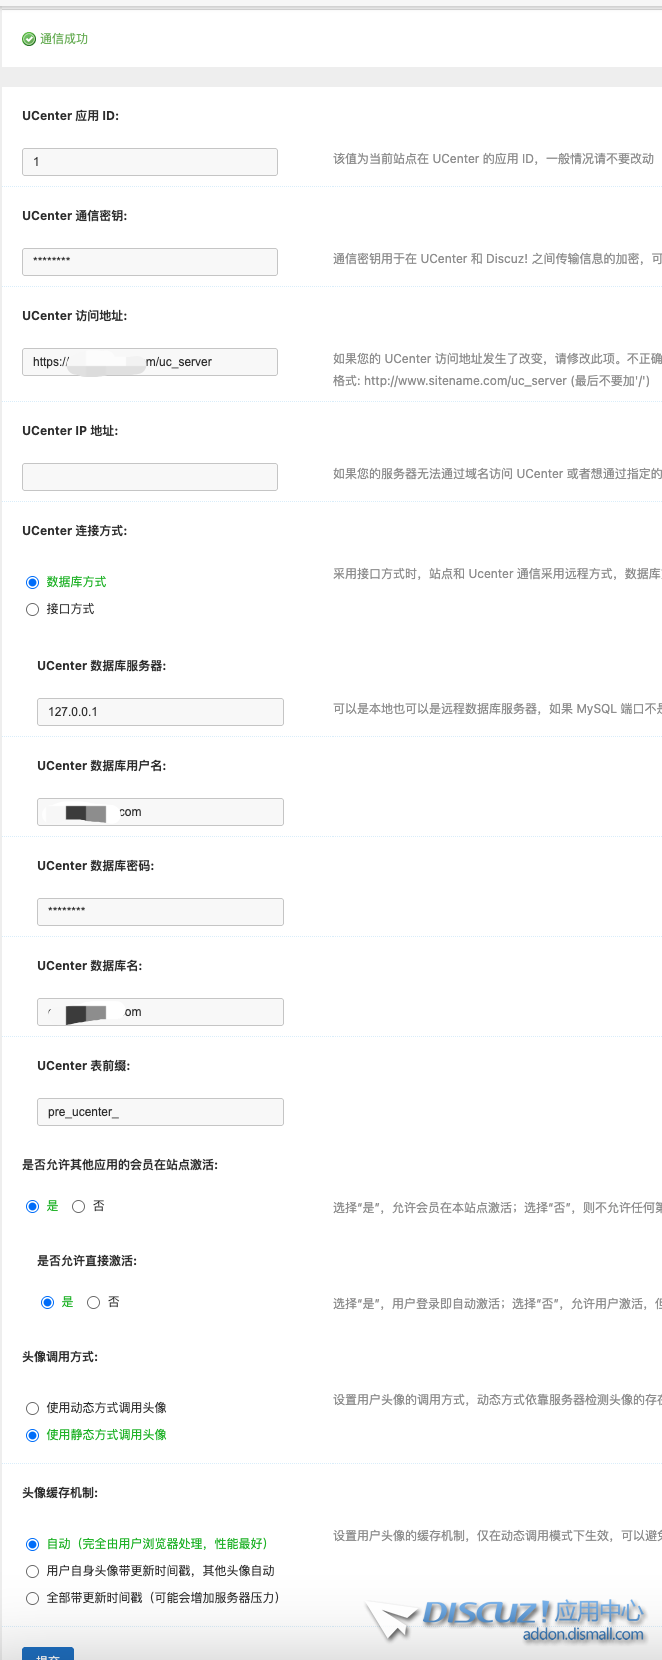Image resolution: width=662 pixels, height=1660 pixels.
Task: Click the UCenter 连接方式 label
Action: pos(75,531)
